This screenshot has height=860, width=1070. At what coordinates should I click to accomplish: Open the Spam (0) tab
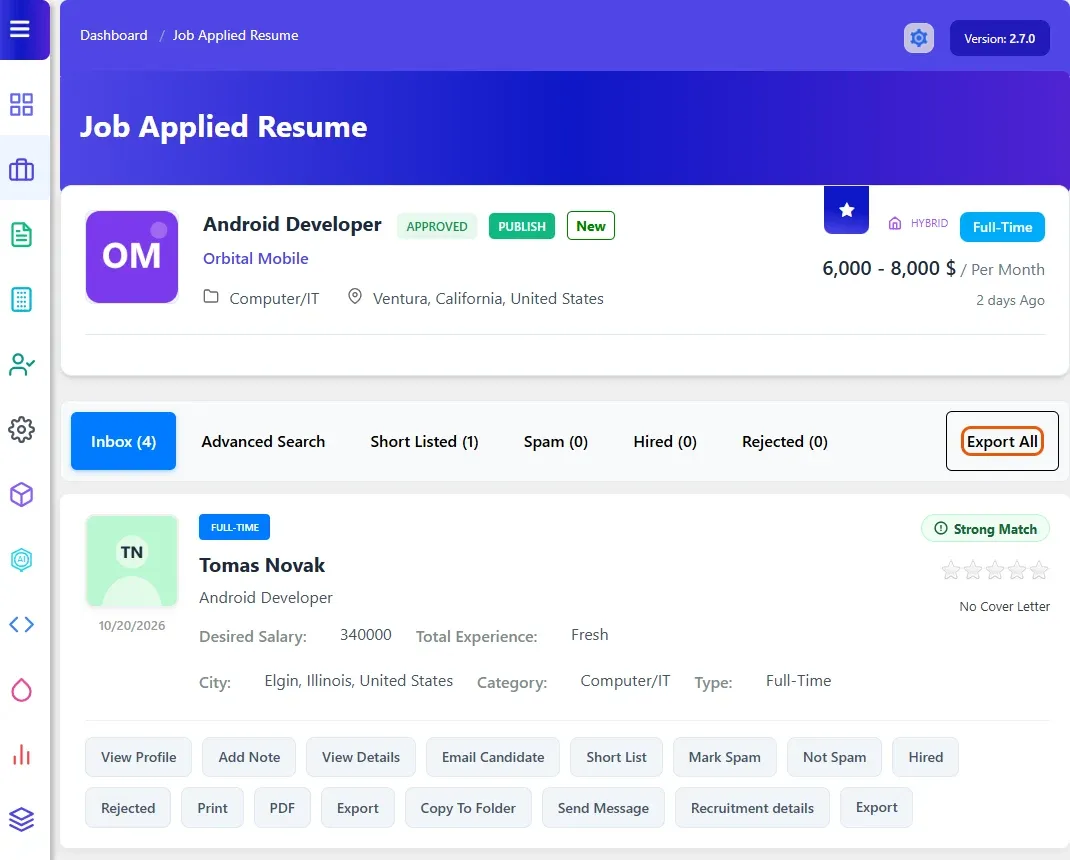(x=555, y=441)
